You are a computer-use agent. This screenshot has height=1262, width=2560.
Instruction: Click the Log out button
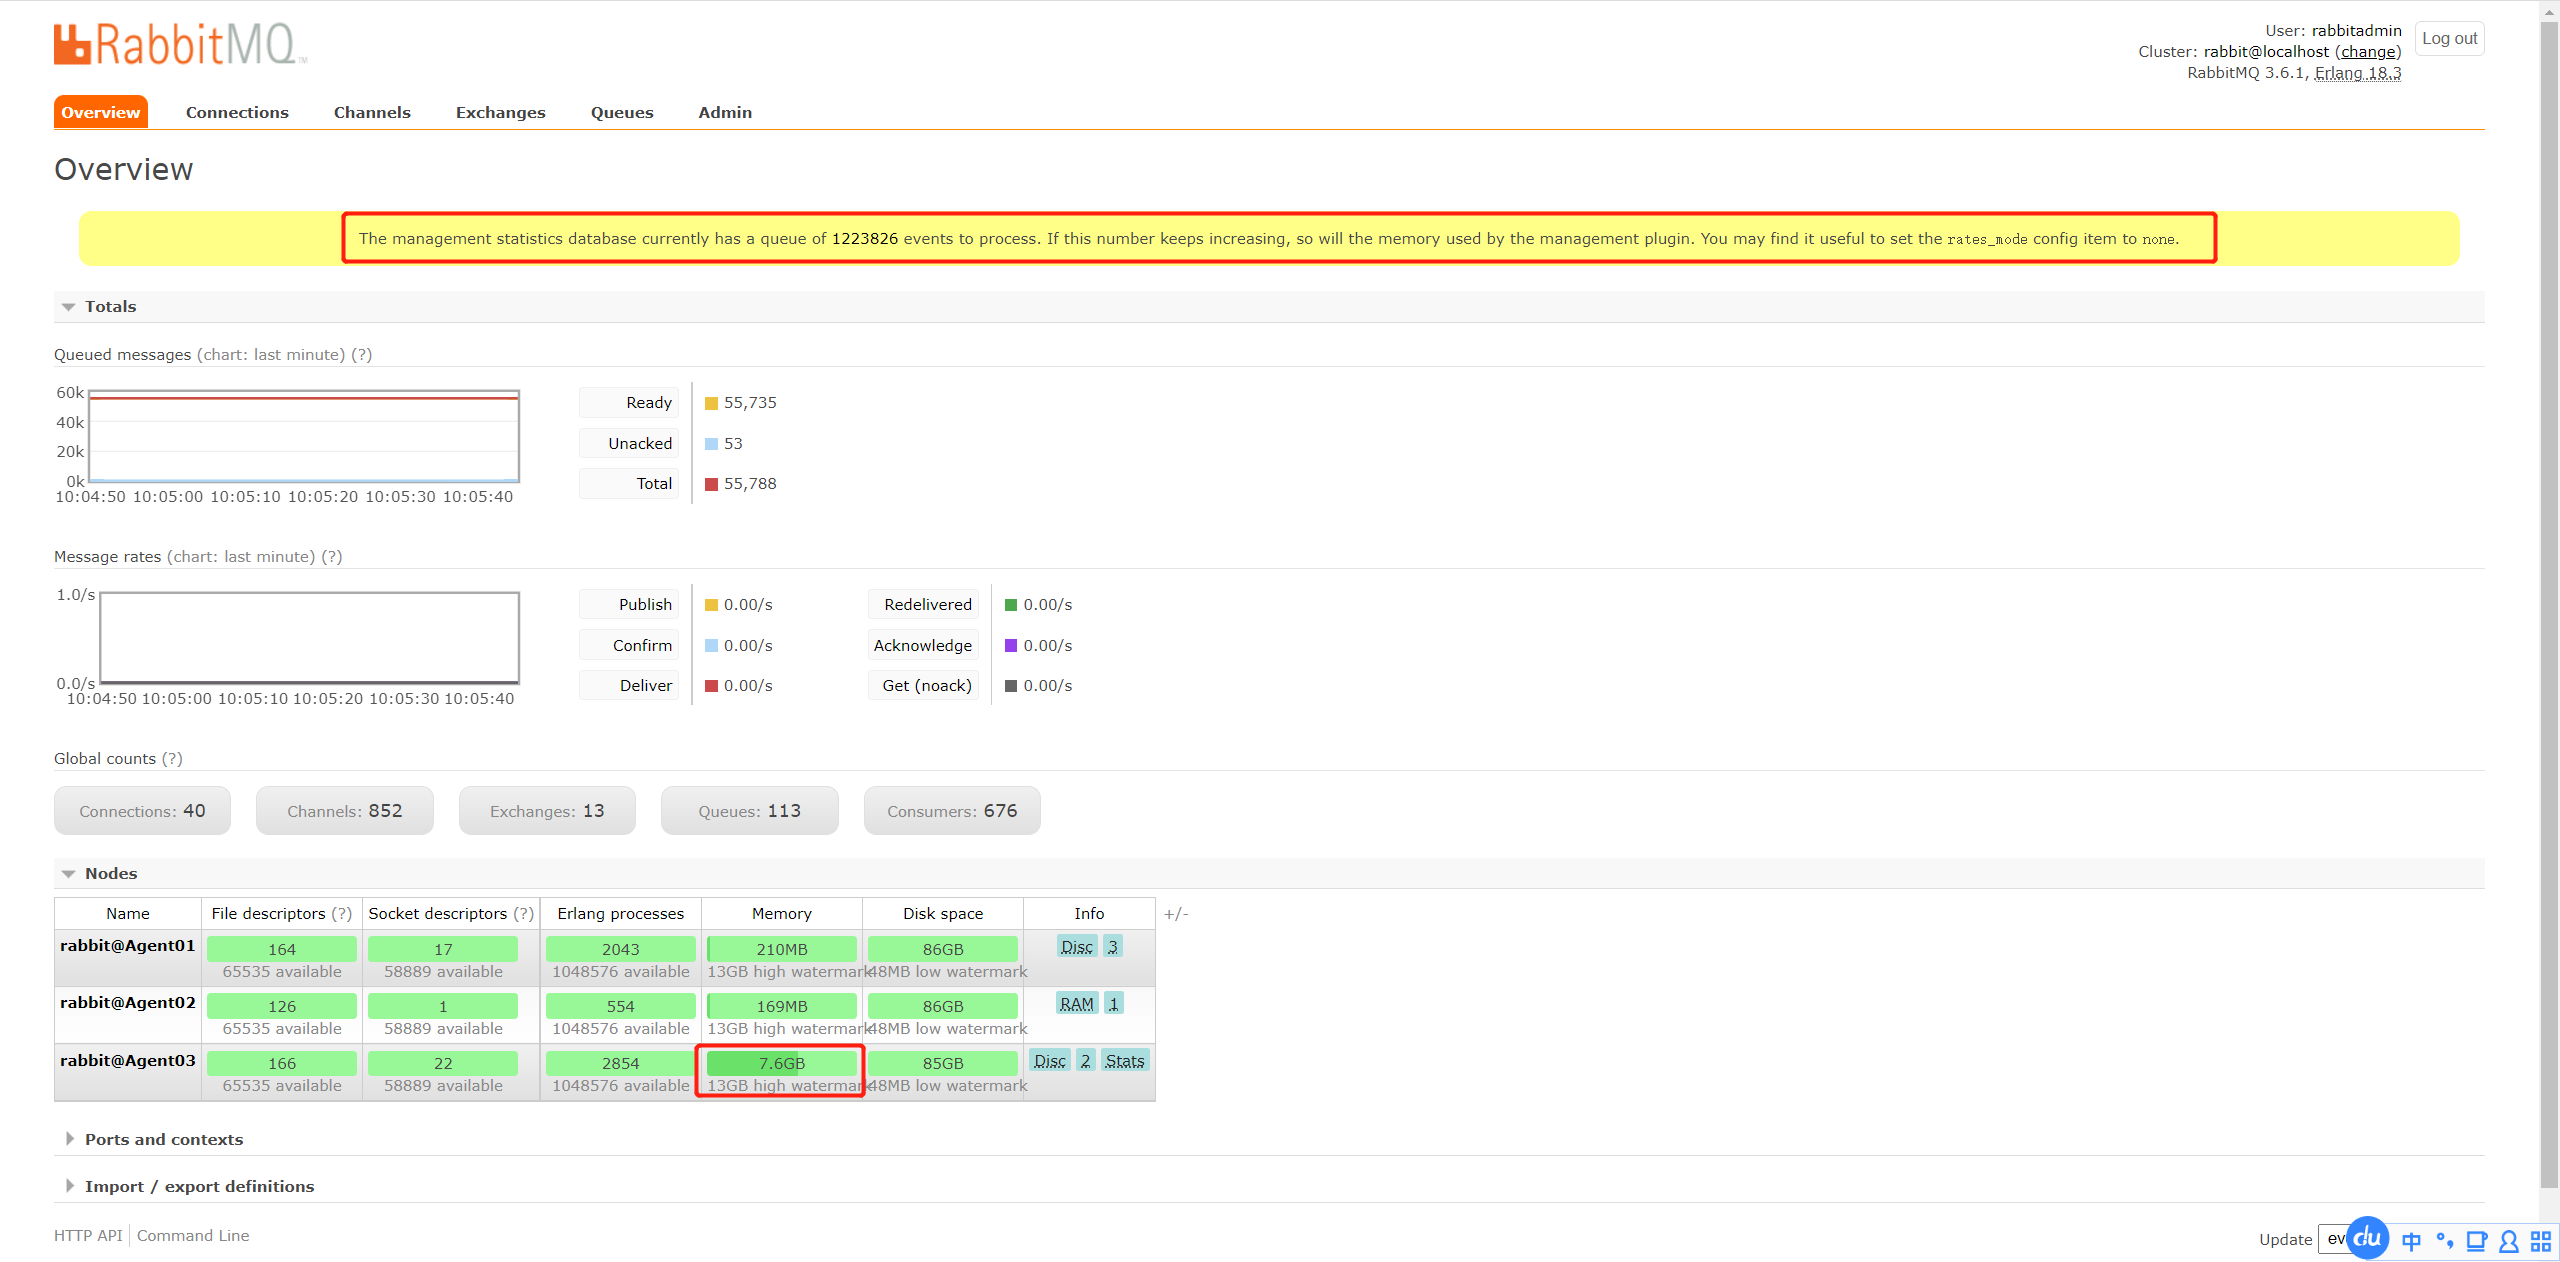[x=2449, y=39]
